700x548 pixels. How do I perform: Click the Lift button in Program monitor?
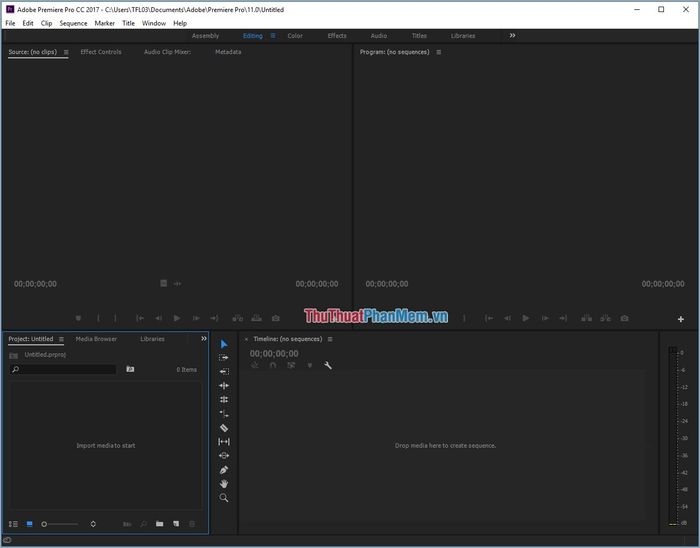point(586,318)
